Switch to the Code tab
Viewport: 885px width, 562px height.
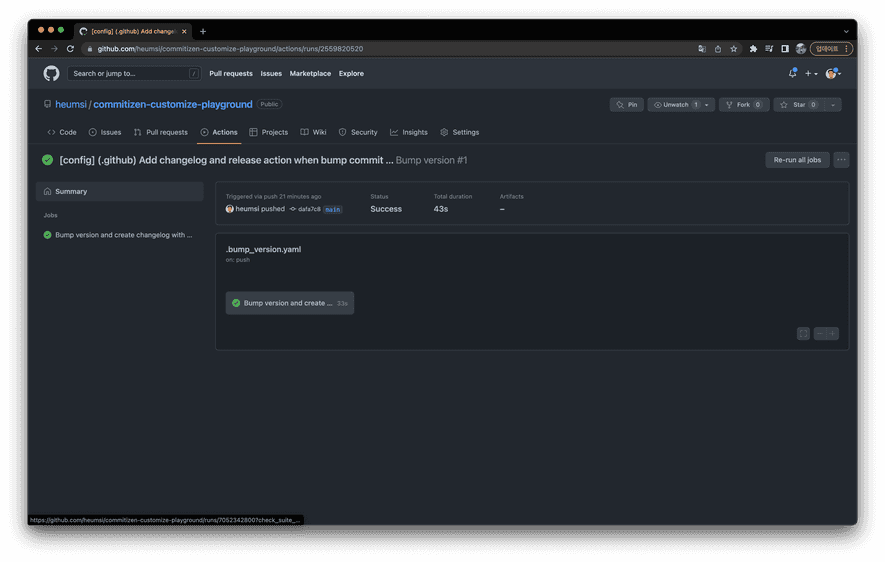(62, 132)
